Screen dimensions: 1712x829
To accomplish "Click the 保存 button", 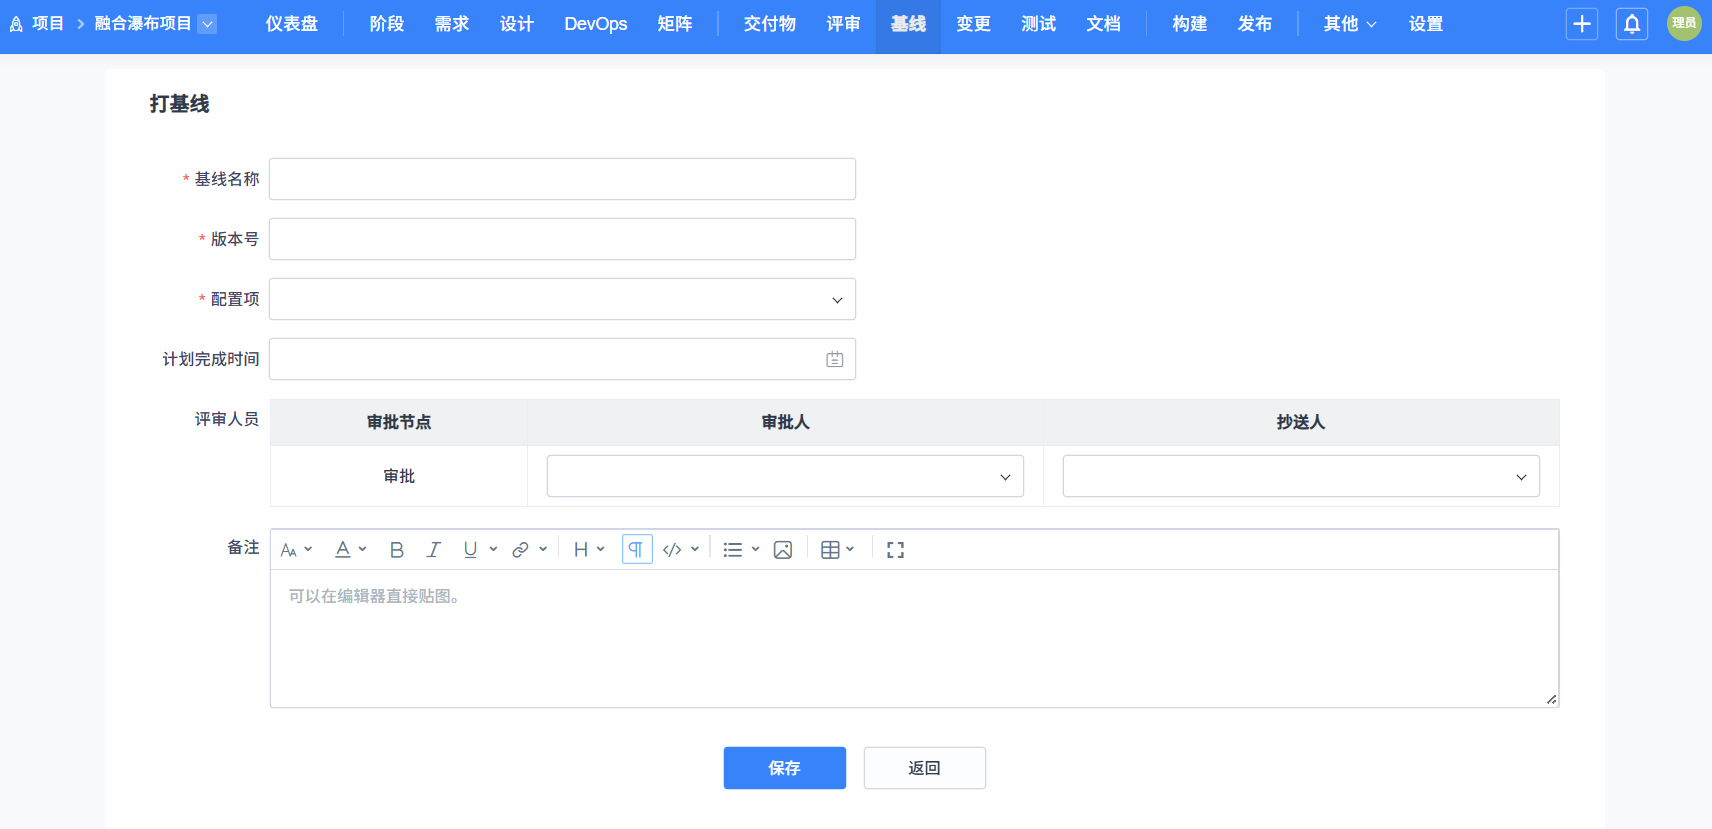I will click(784, 768).
